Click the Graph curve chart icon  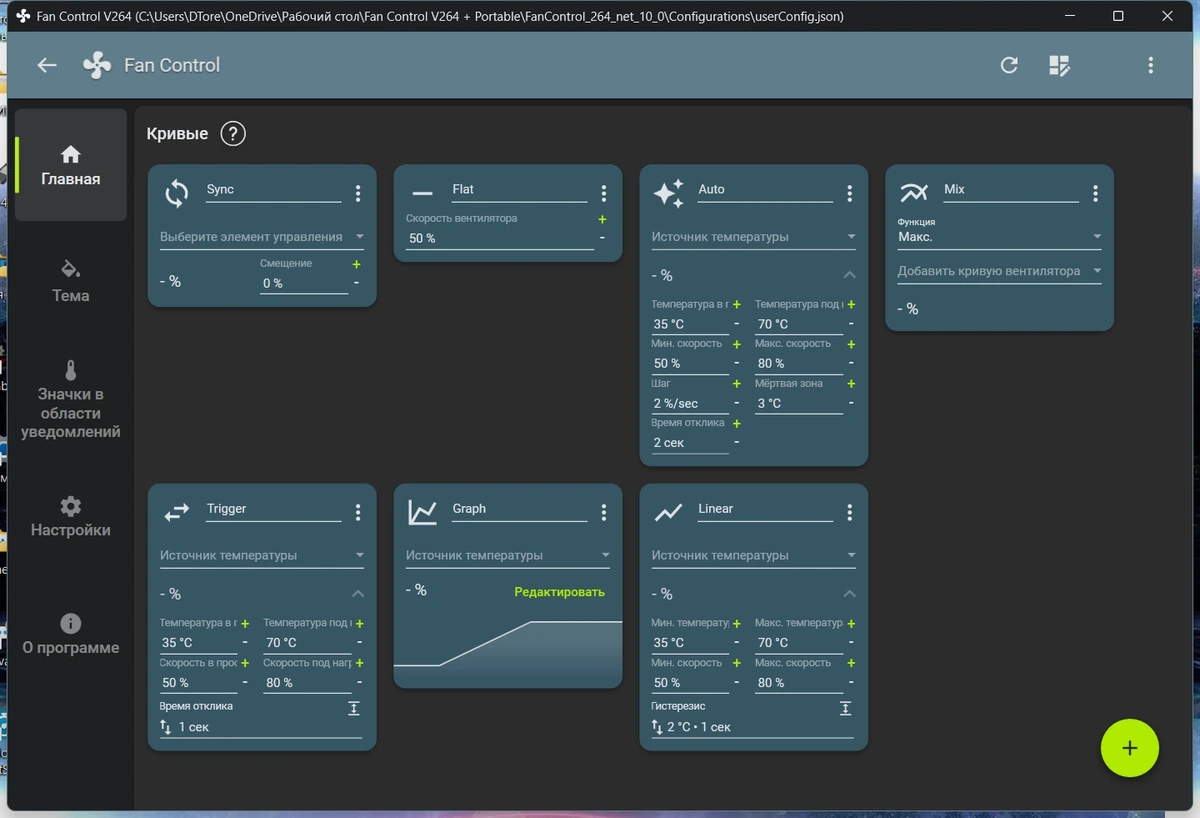click(x=423, y=512)
